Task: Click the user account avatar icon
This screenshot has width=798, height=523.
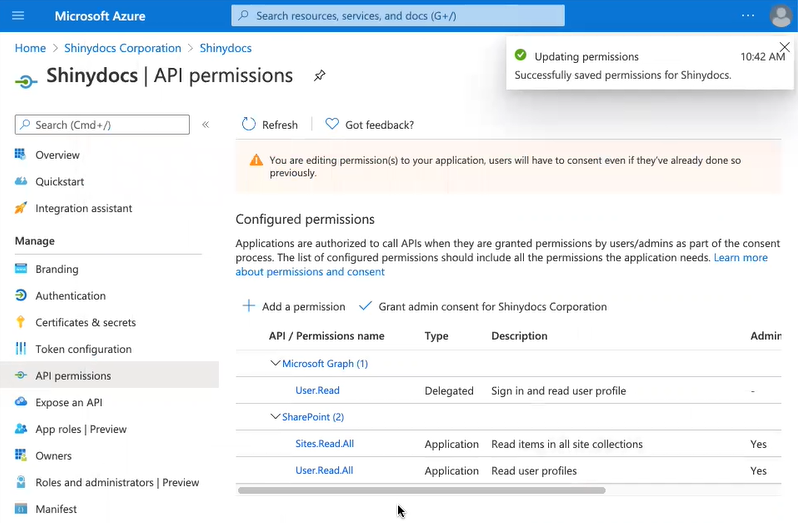Action: 781,16
